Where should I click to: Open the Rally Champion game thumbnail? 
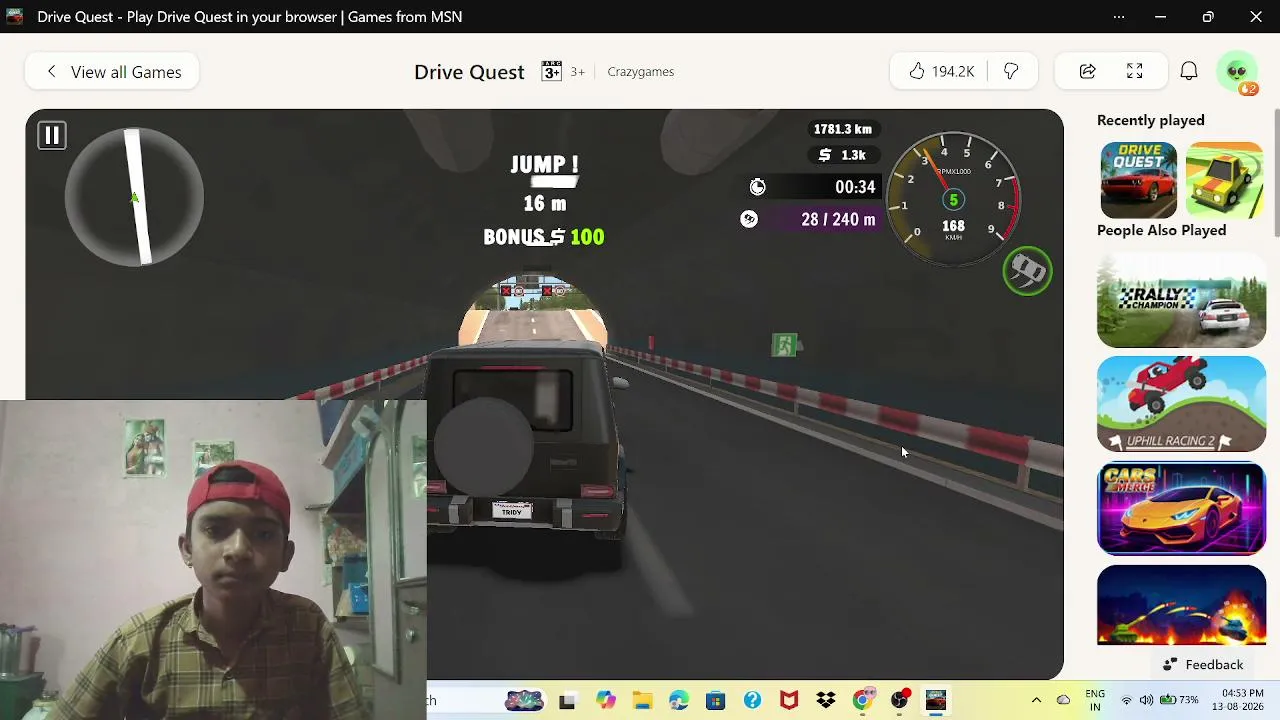pyautogui.click(x=1181, y=300)
